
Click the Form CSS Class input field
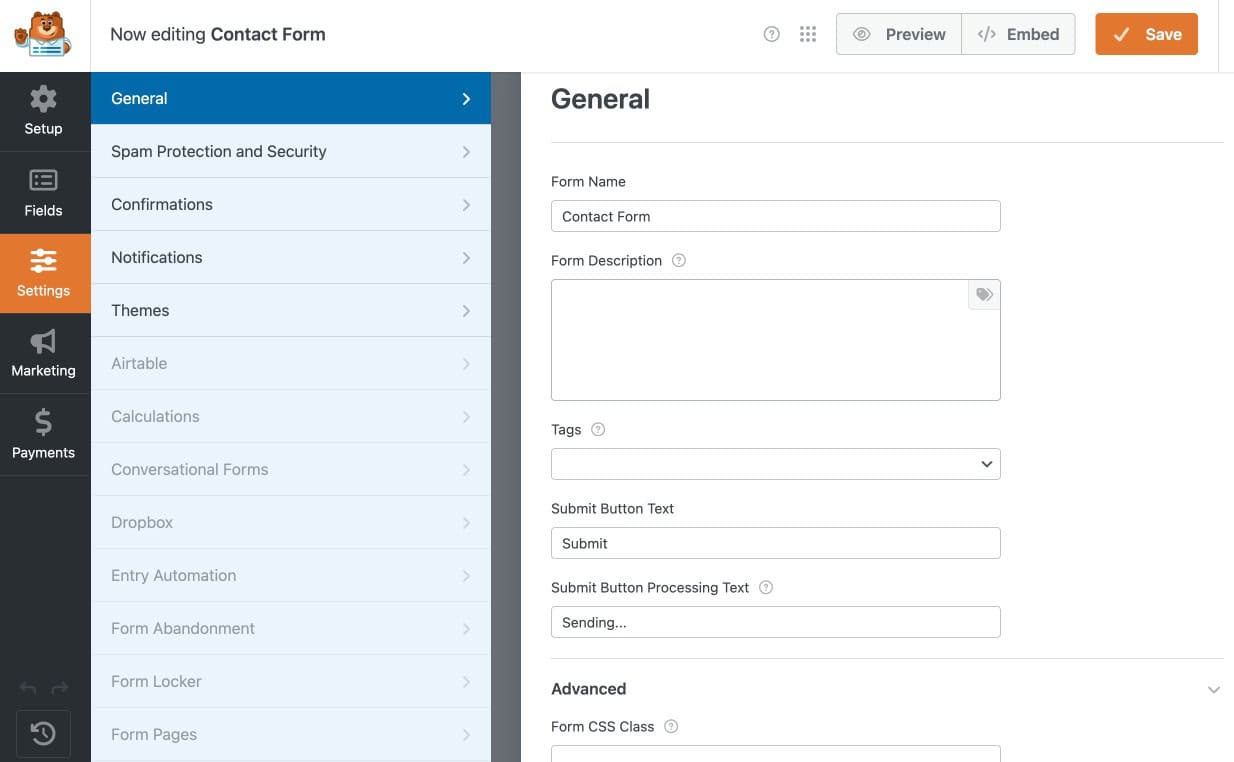(x=775, y=753)
